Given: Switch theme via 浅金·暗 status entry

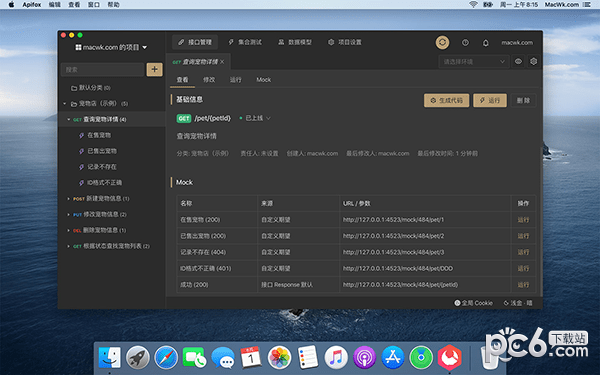Looking at the screenshot, I should pyautogui.click(x=518, y=303).
